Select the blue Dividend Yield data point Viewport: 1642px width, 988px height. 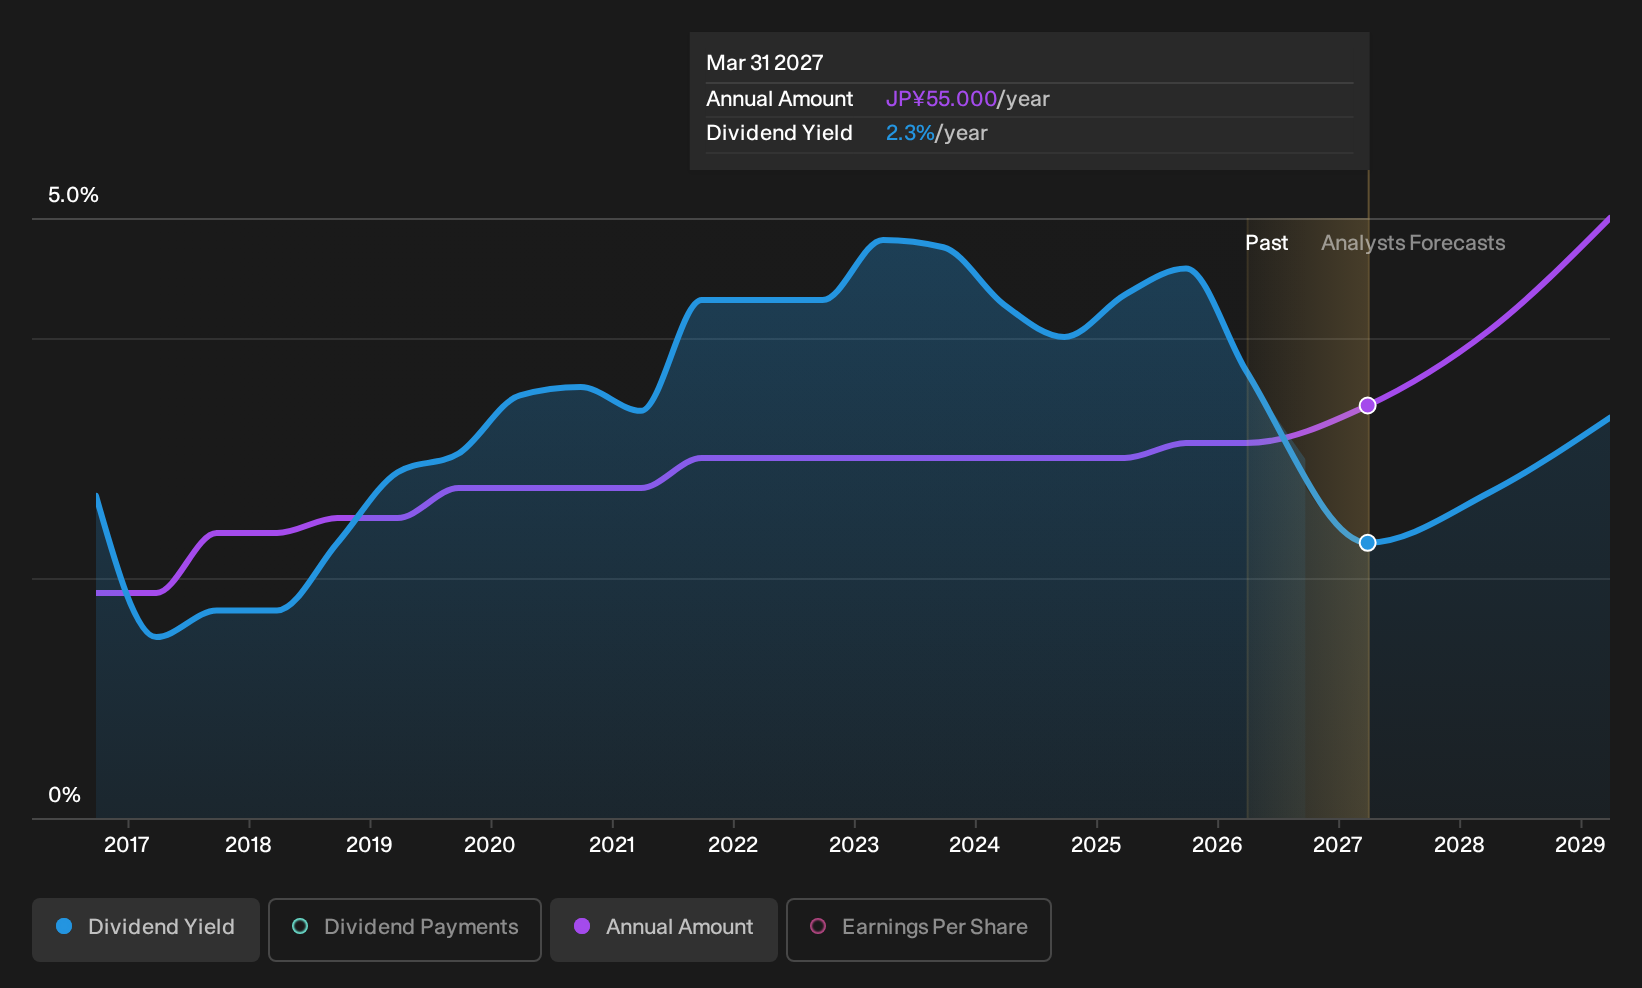1368,542
